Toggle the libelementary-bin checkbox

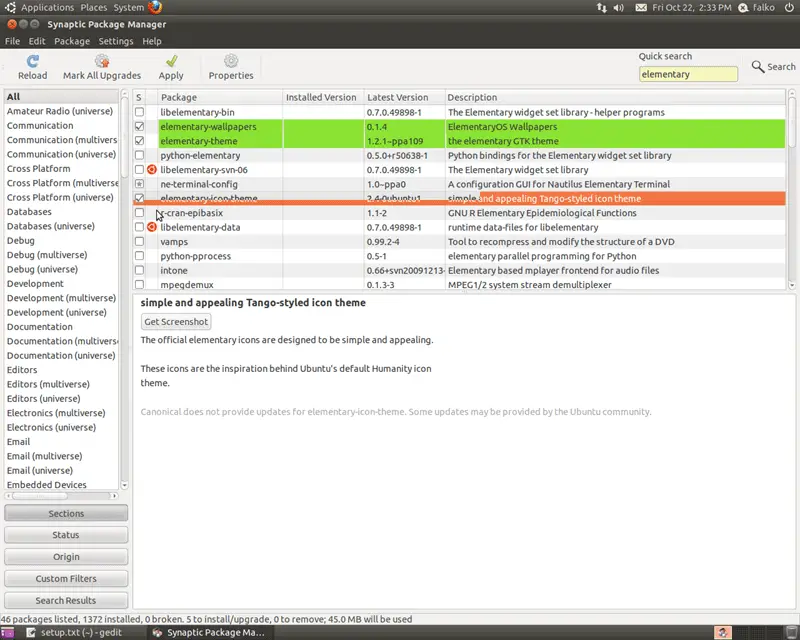(x=139, y=112)
